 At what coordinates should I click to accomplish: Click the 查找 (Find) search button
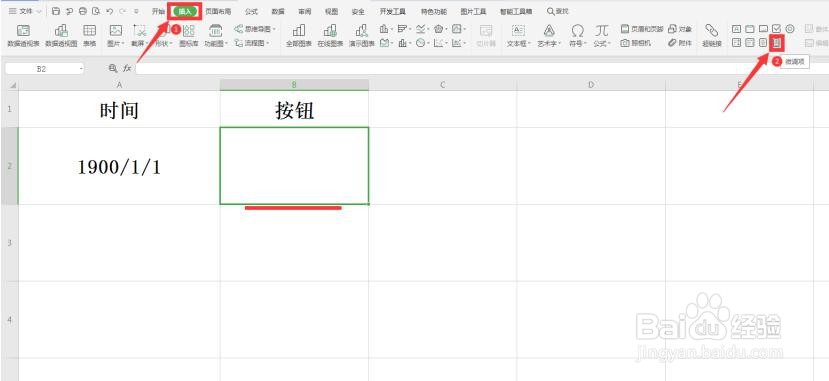[x=558, y=11]
